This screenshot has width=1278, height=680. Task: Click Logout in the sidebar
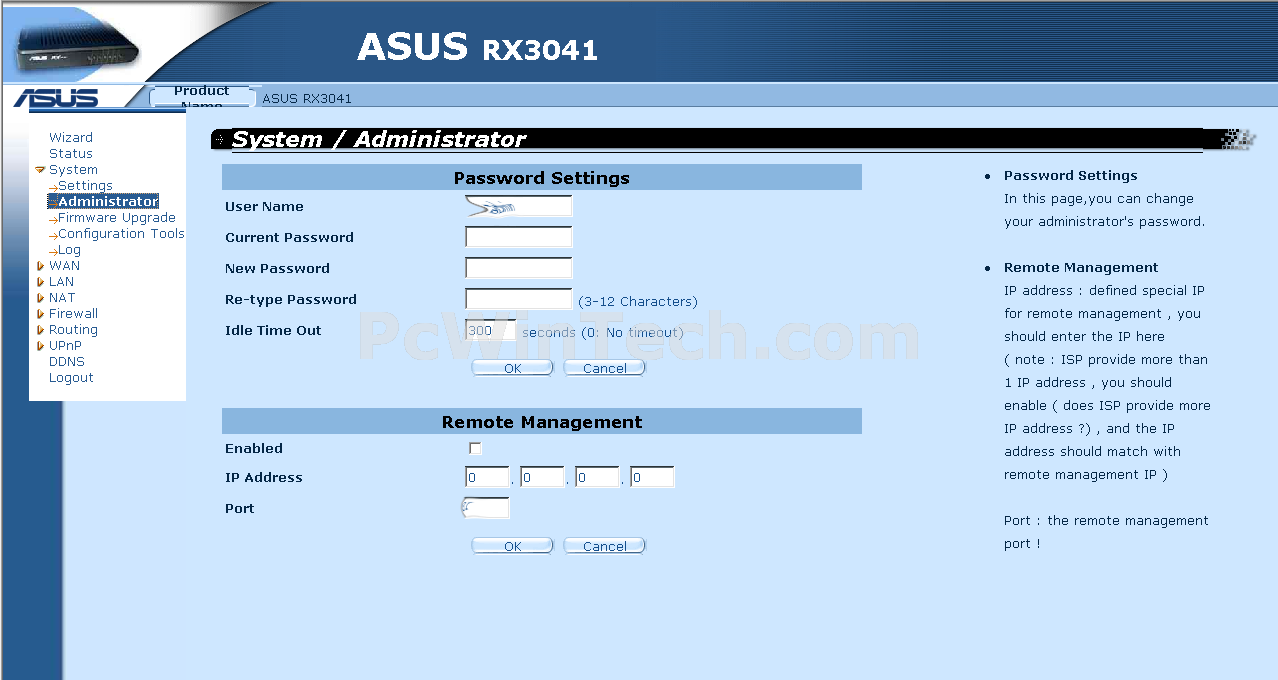[71, 378]
